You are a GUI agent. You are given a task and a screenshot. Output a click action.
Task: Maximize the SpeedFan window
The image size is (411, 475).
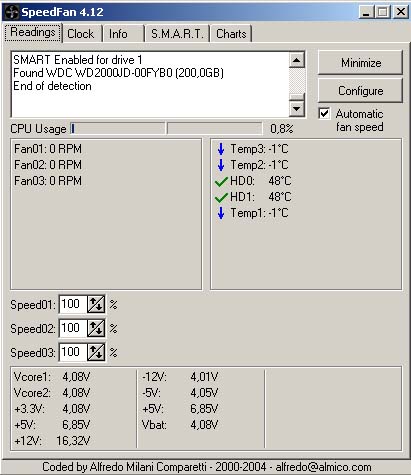pyautogui.click(x=383, y=12)
